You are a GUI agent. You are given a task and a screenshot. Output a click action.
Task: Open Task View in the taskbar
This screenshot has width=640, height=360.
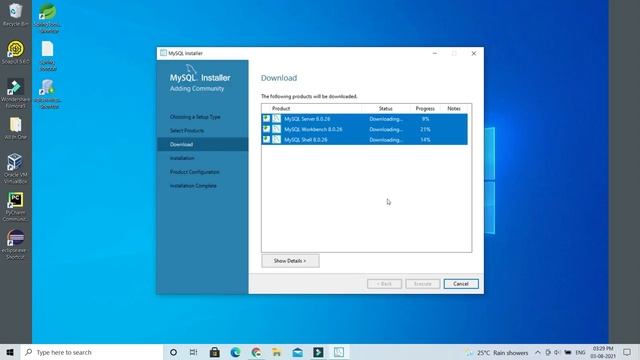[193, 352]
